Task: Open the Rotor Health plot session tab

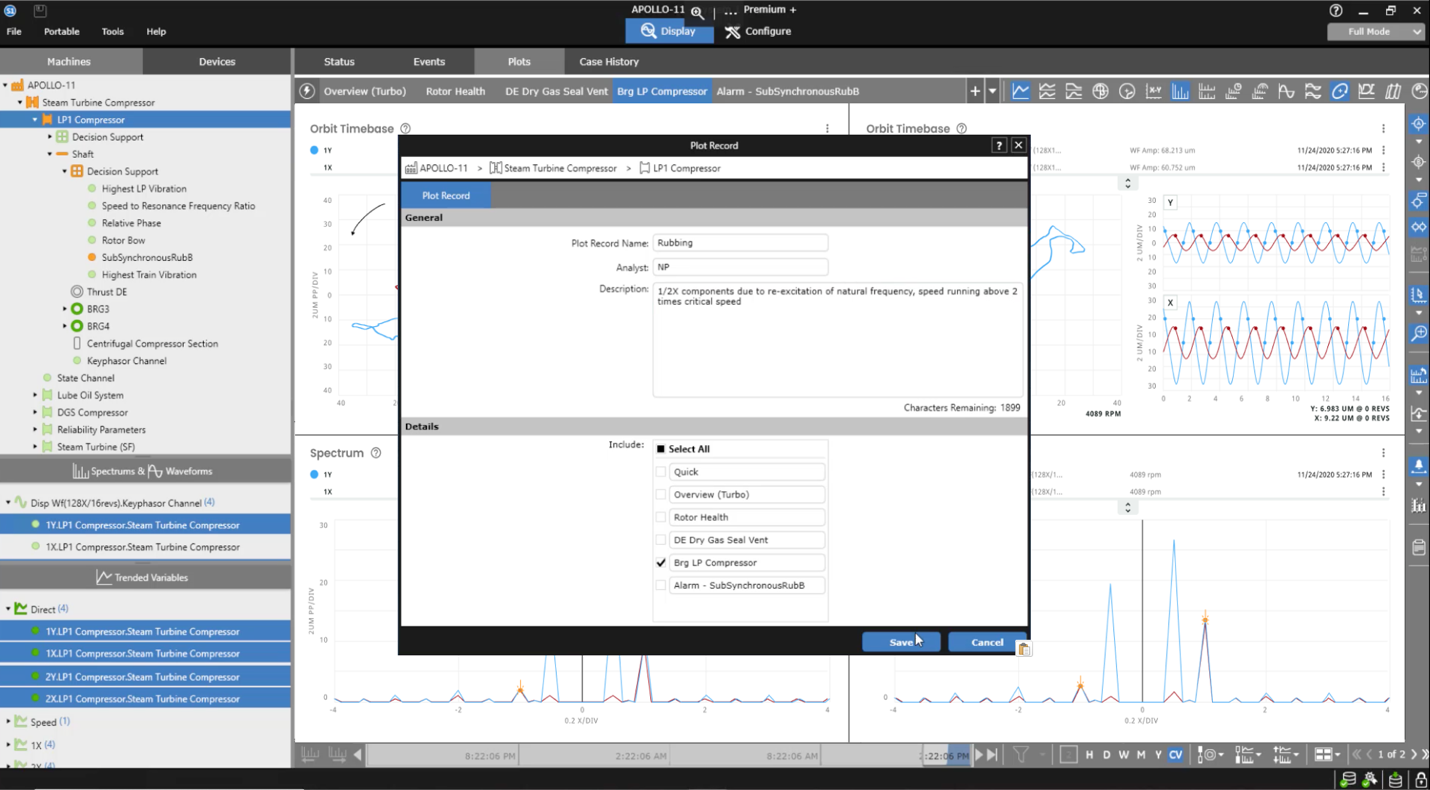Action: pyautogui.click(x=455, y=91)
